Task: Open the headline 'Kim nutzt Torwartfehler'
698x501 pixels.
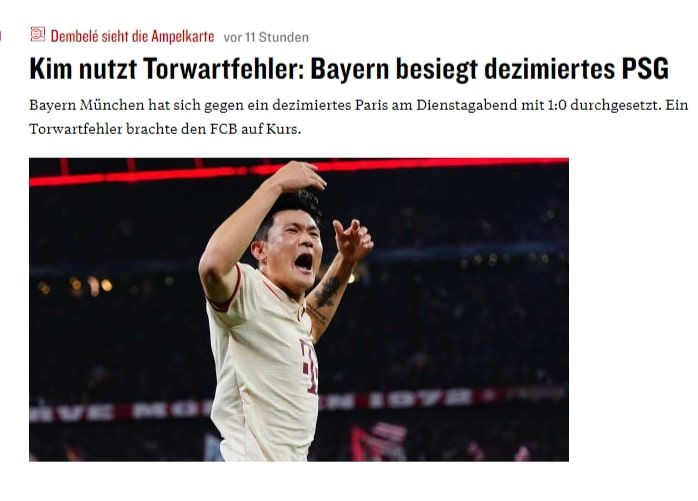Action: 166,69
